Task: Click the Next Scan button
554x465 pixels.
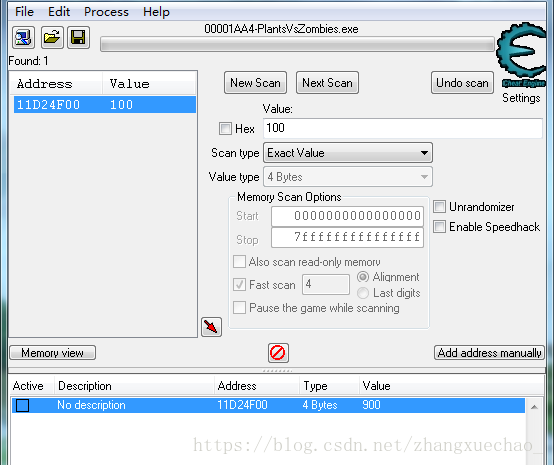Action: click(x=328, y=83)
